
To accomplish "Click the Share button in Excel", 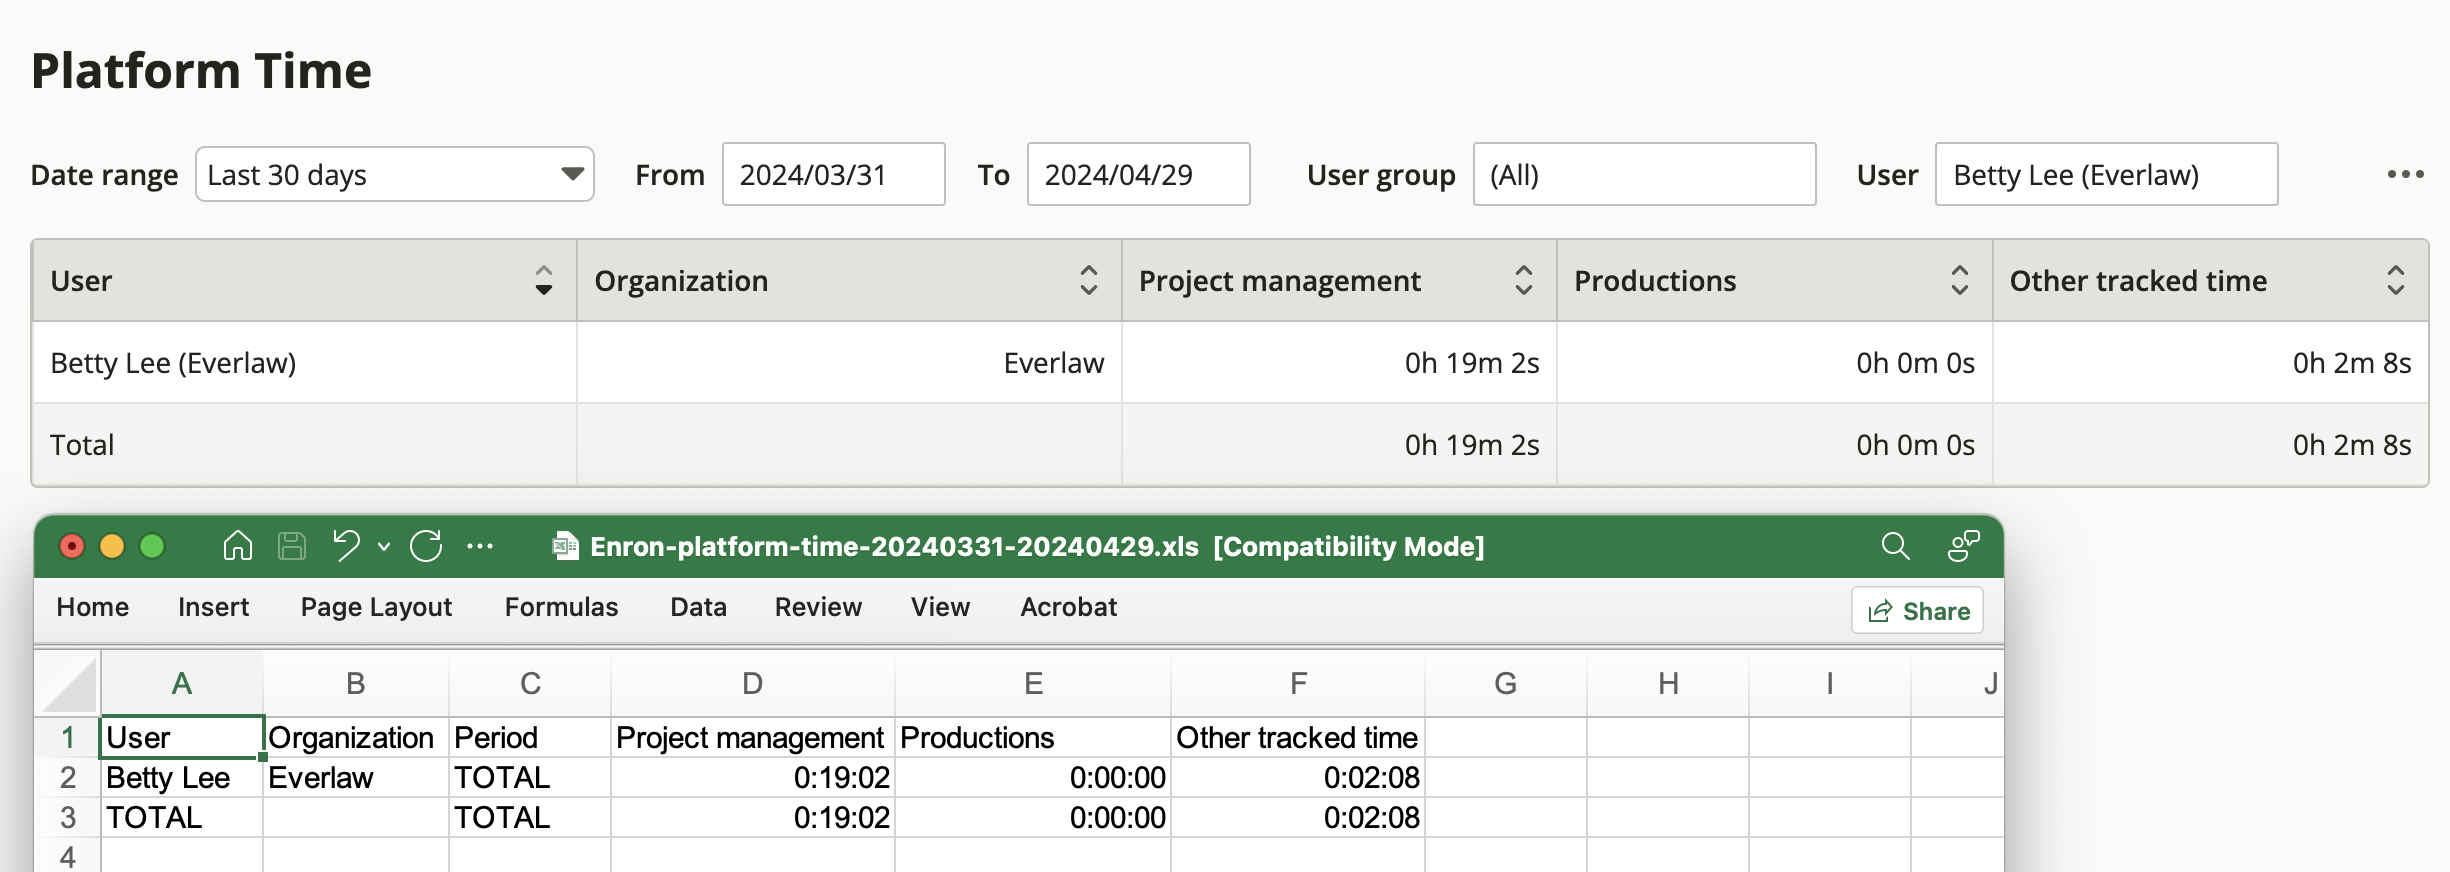I will click(x=1918, y=611).
